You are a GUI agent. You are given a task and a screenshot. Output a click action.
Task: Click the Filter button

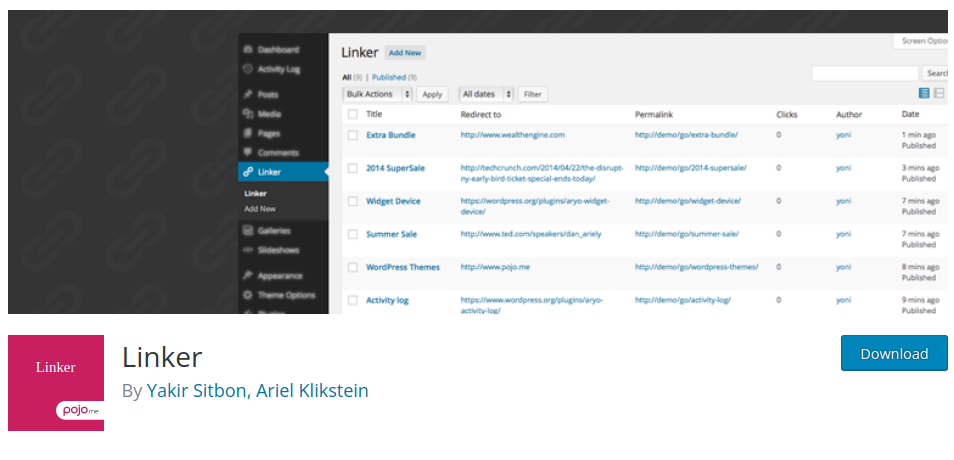click(533, 94)
